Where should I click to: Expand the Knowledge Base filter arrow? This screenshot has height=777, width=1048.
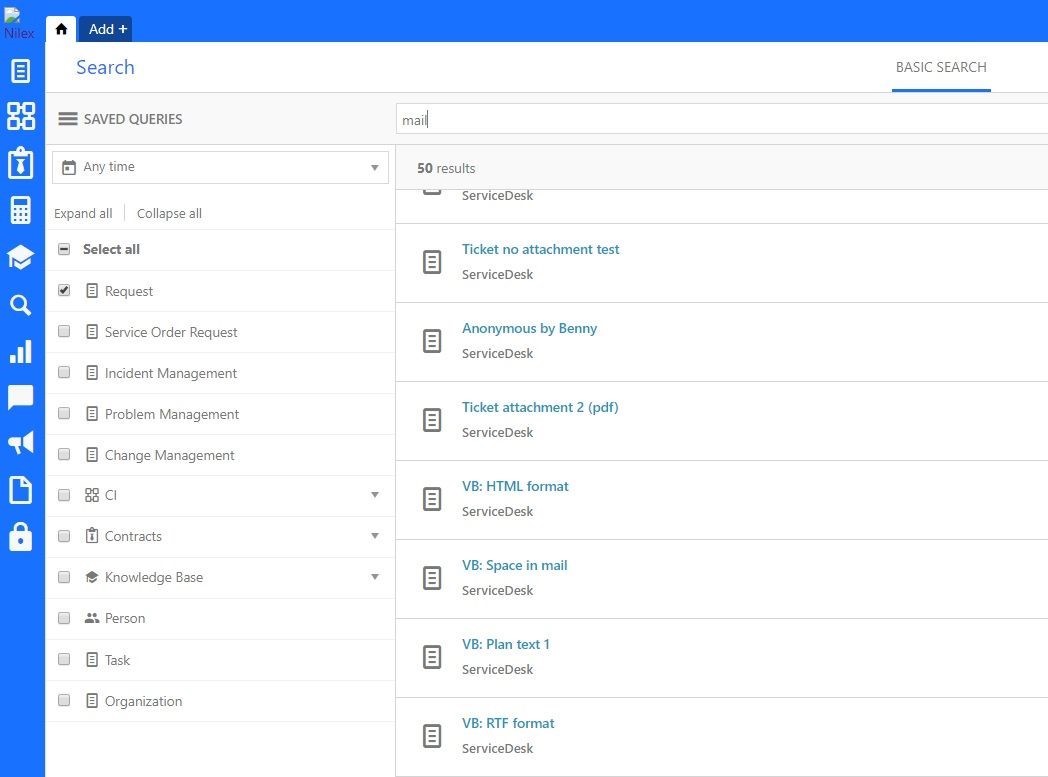pos(375,577)
